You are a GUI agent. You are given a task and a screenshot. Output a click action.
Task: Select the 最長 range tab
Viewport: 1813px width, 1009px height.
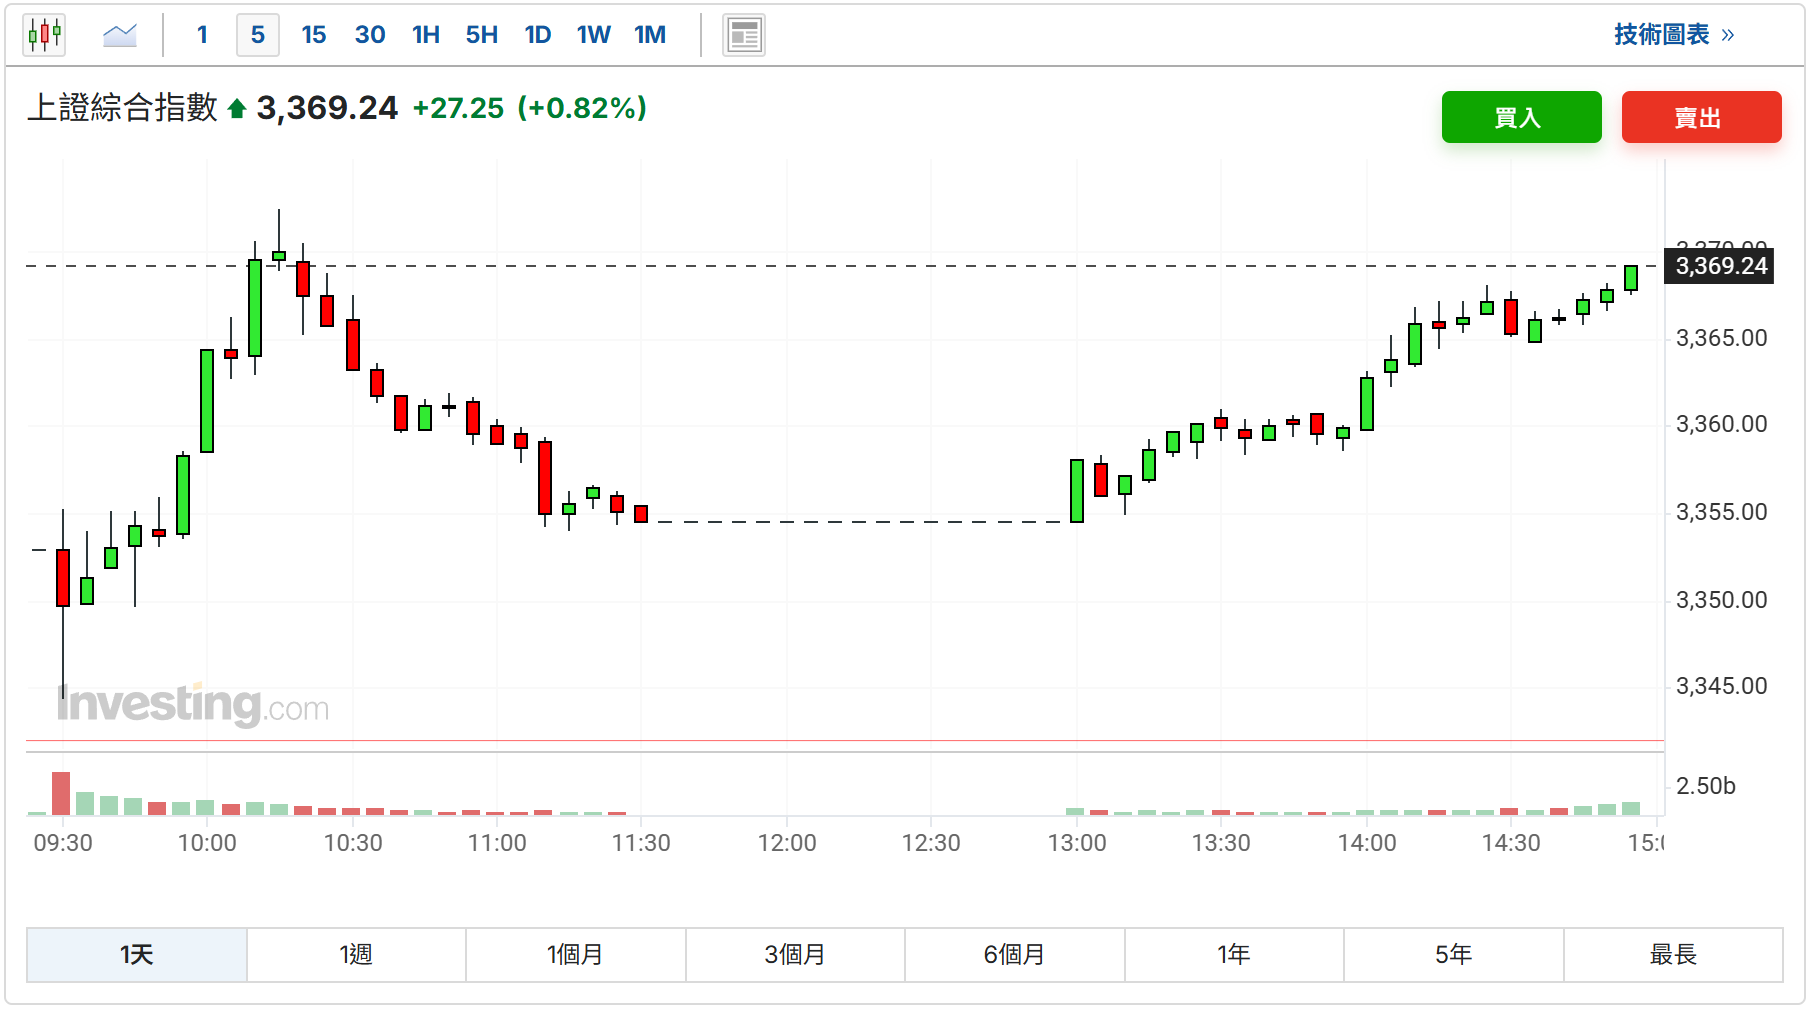click(1673, 955)
